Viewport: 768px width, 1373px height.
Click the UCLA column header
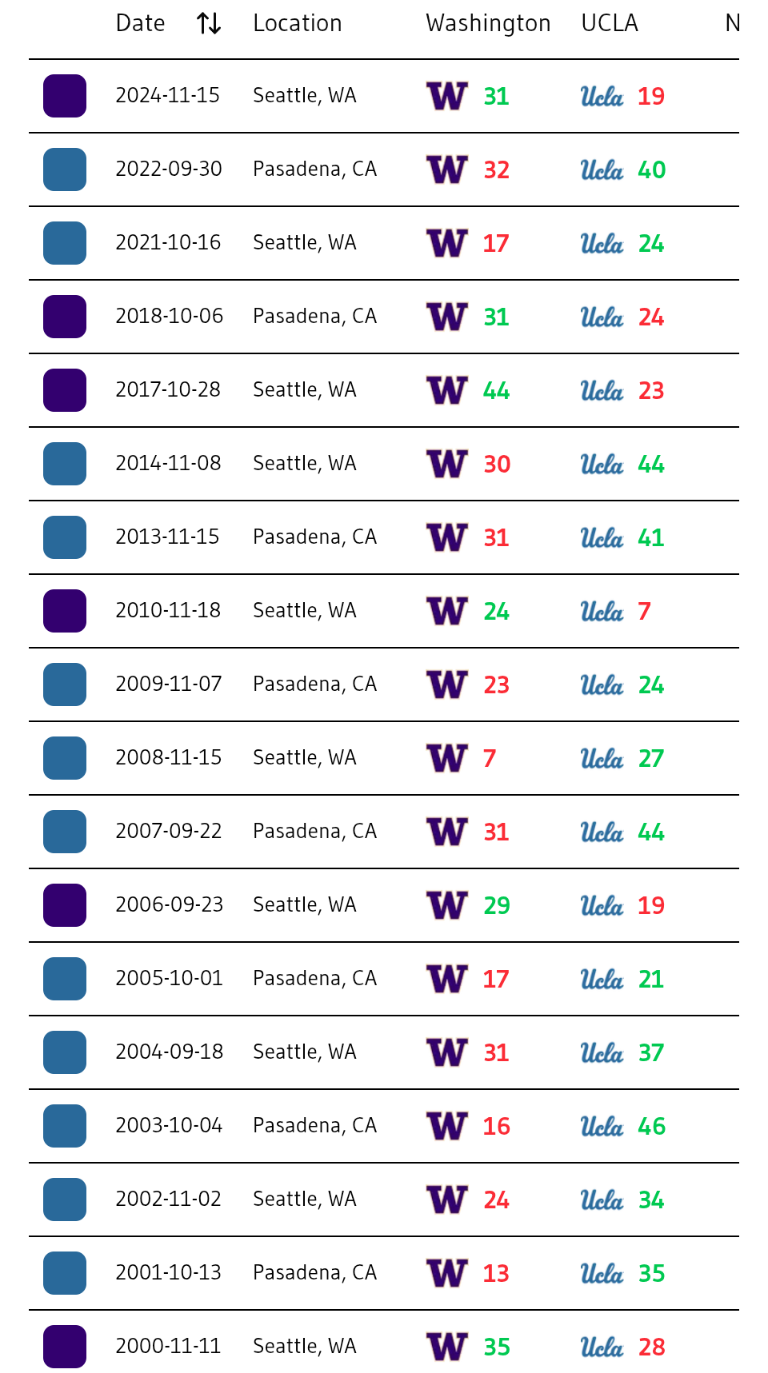pyautogui.click(x=609, y=24)
